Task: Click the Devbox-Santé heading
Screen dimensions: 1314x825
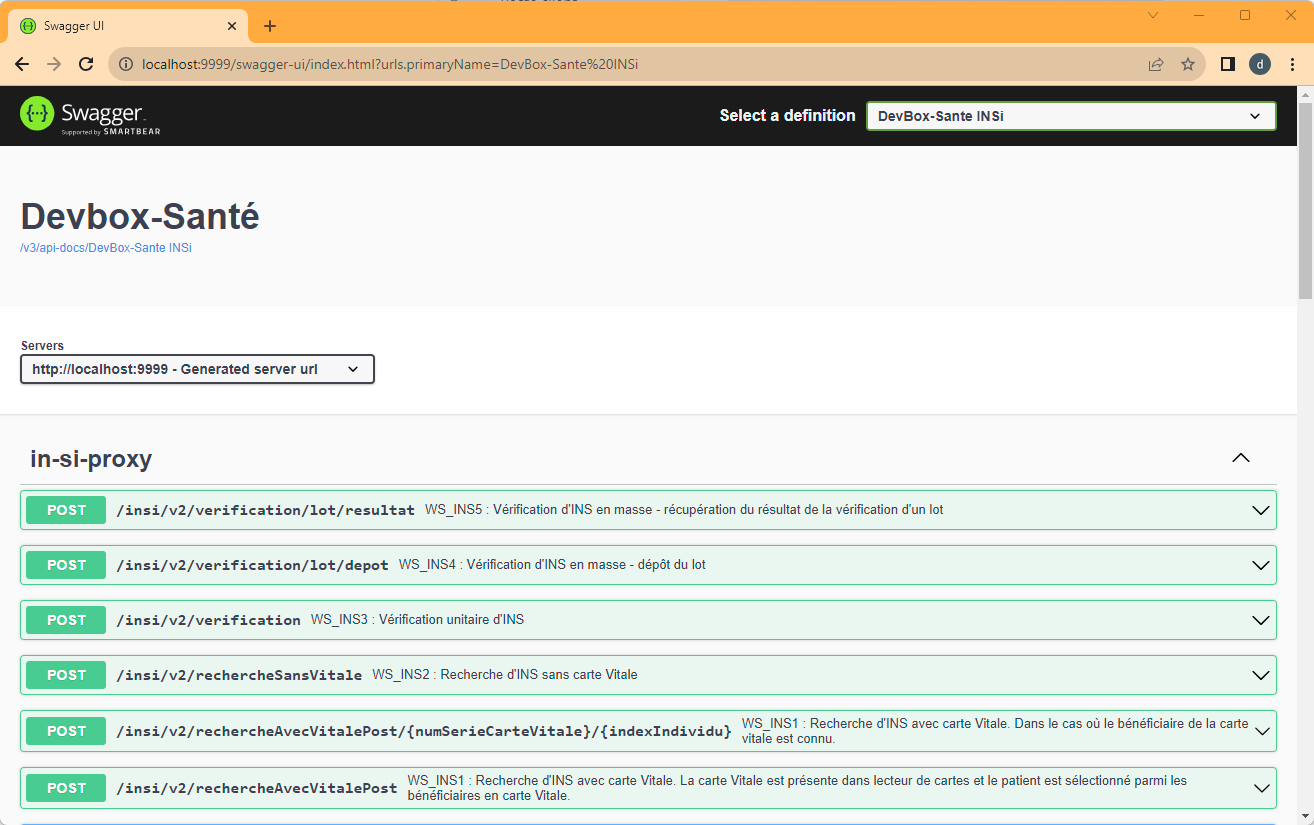Action: (x=140, y=216)
